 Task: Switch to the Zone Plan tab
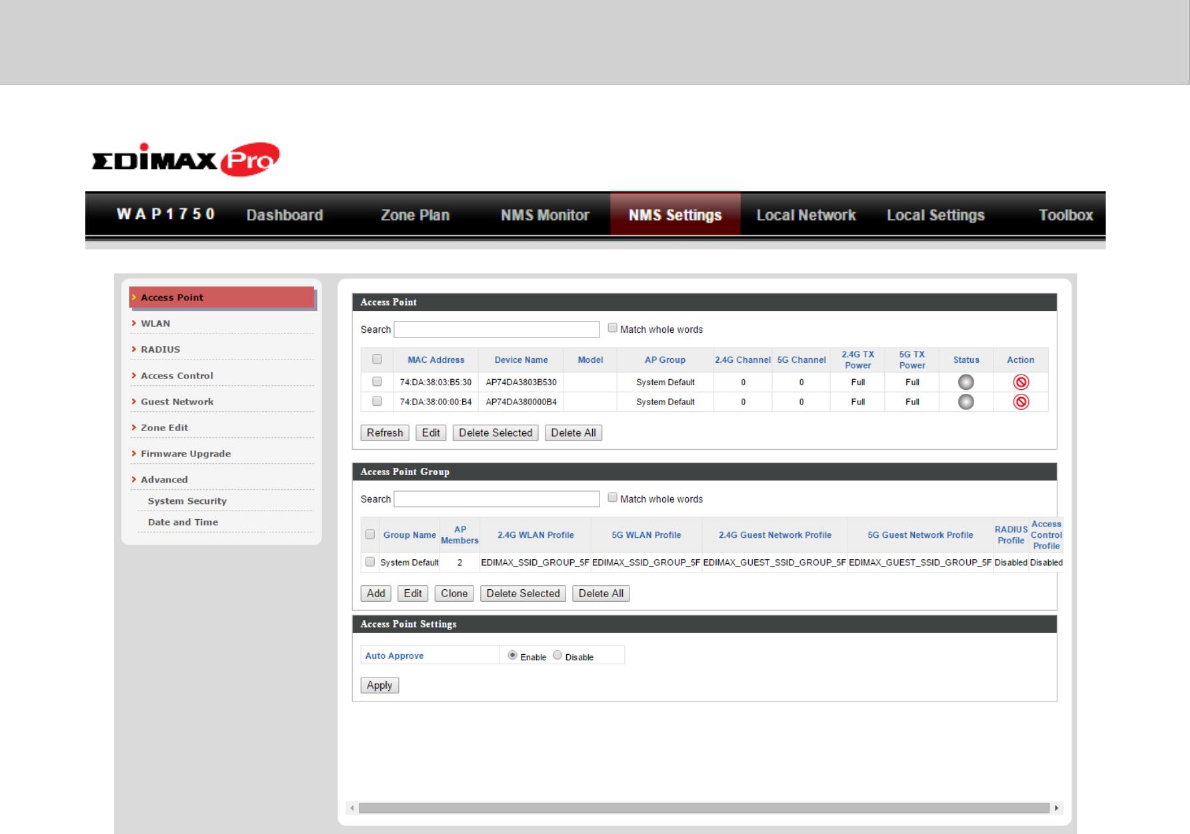[415, 215]
